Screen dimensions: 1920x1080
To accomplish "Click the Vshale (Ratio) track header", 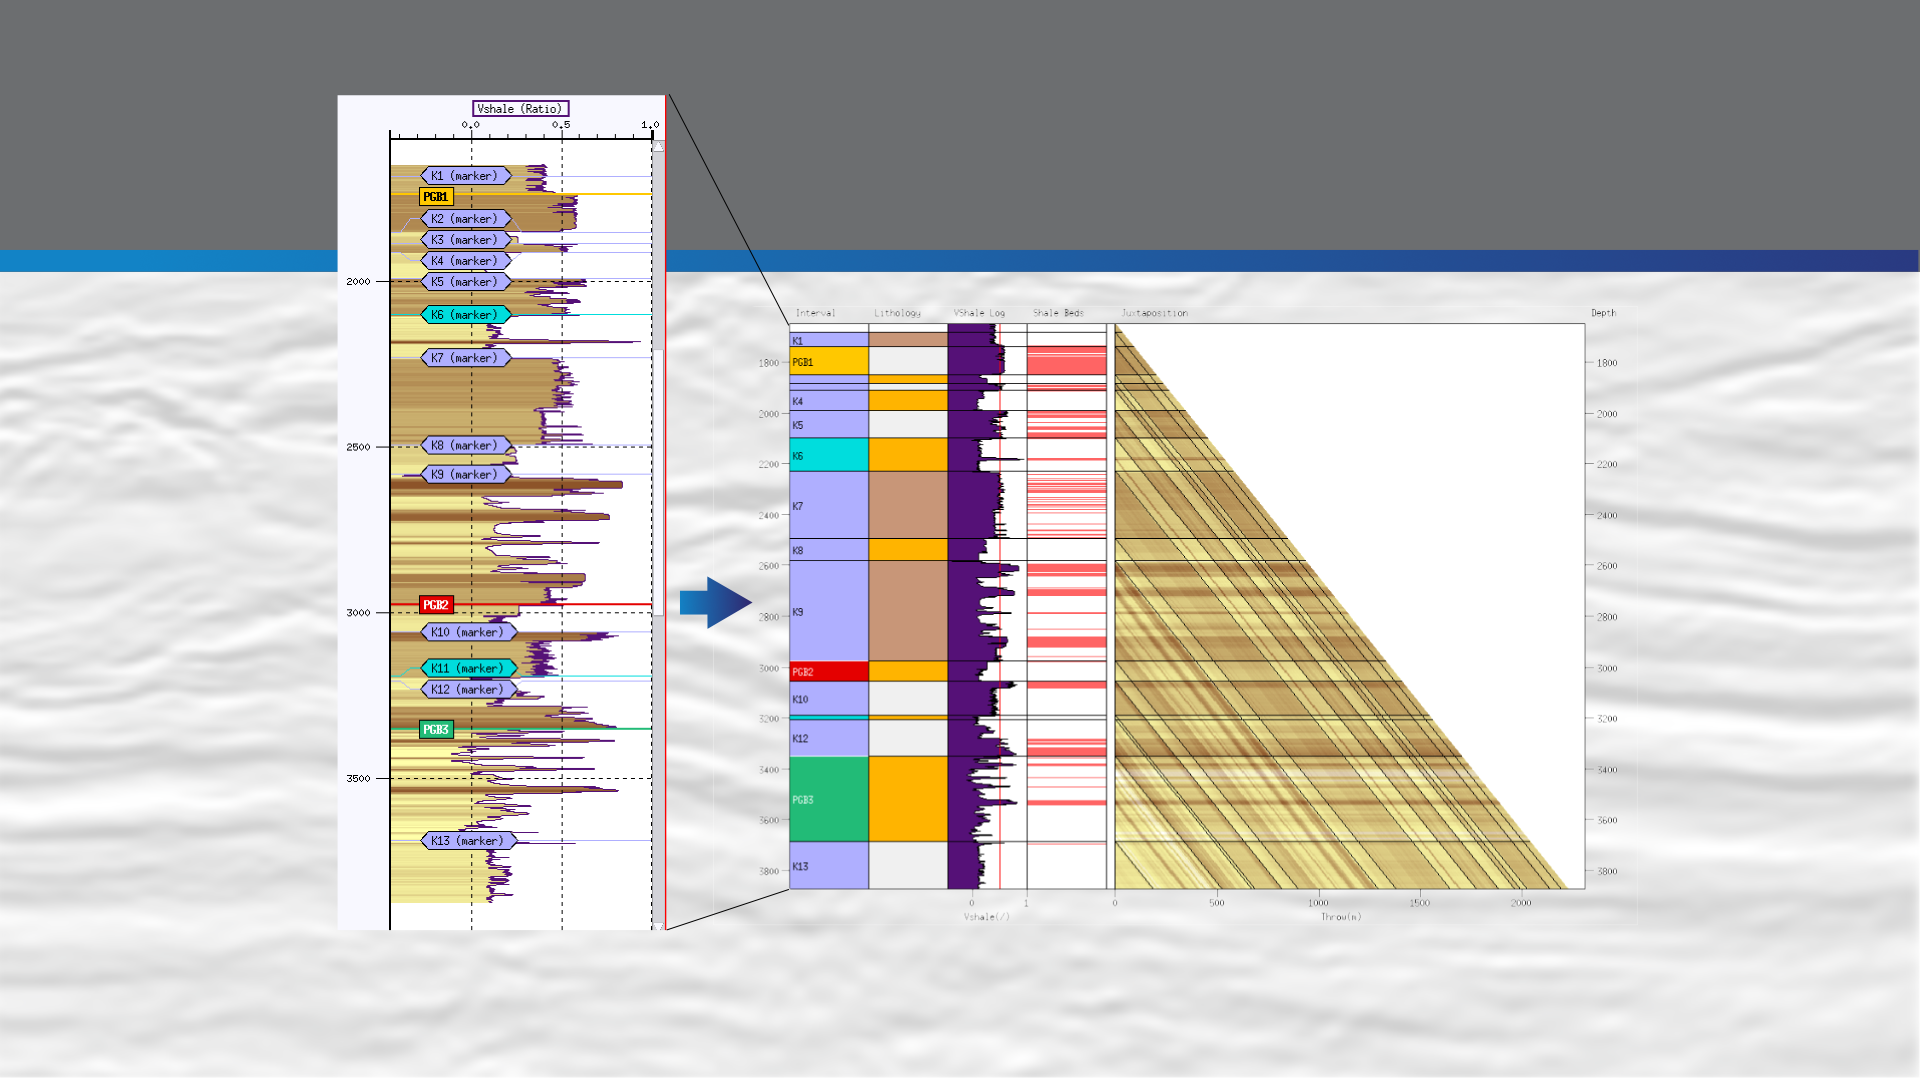I will point(520,109).
